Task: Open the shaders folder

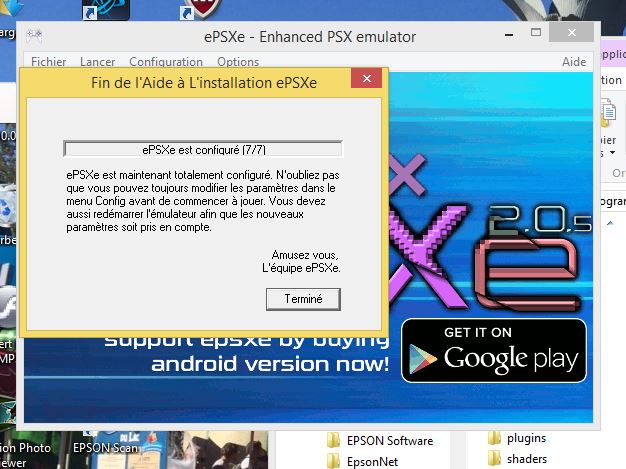Action: (517, 459)
